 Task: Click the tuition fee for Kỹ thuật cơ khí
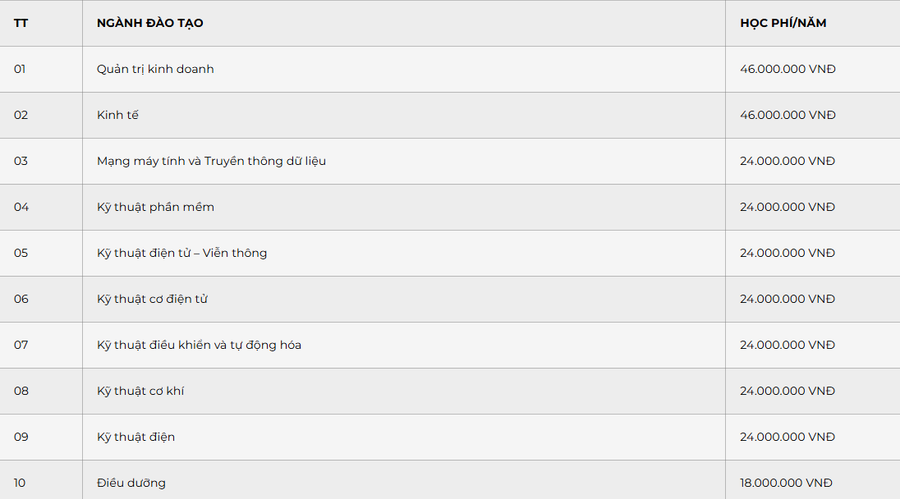point(787,391)
